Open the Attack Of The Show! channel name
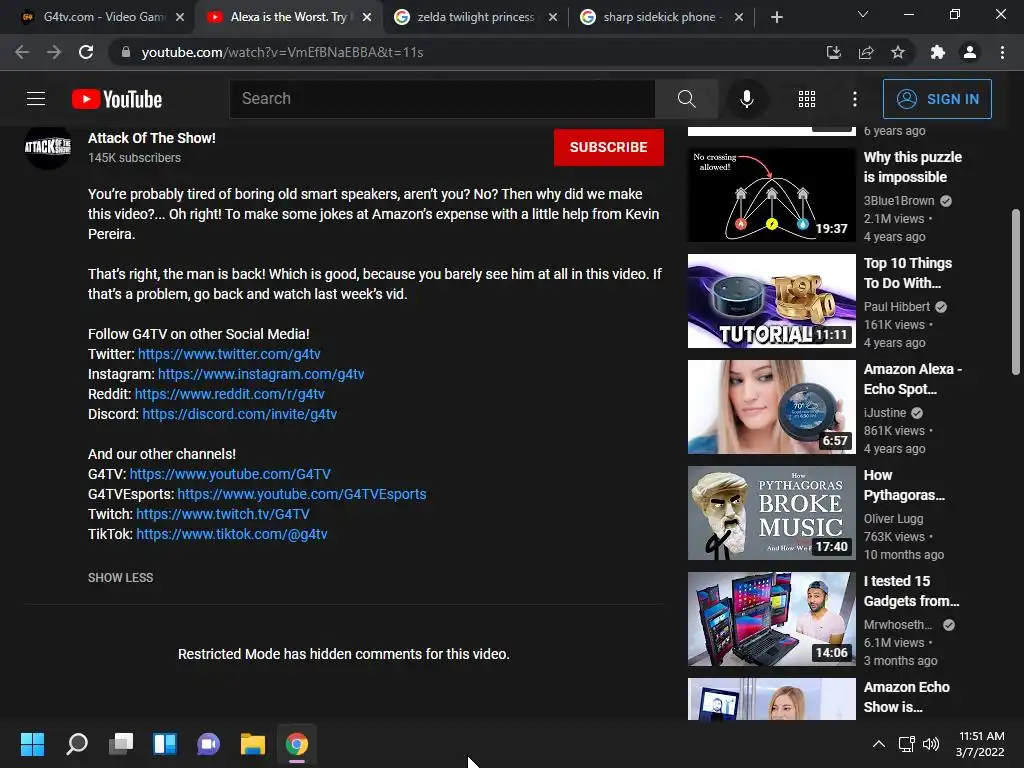This screenshot has height=768, width=1024. 152,138
